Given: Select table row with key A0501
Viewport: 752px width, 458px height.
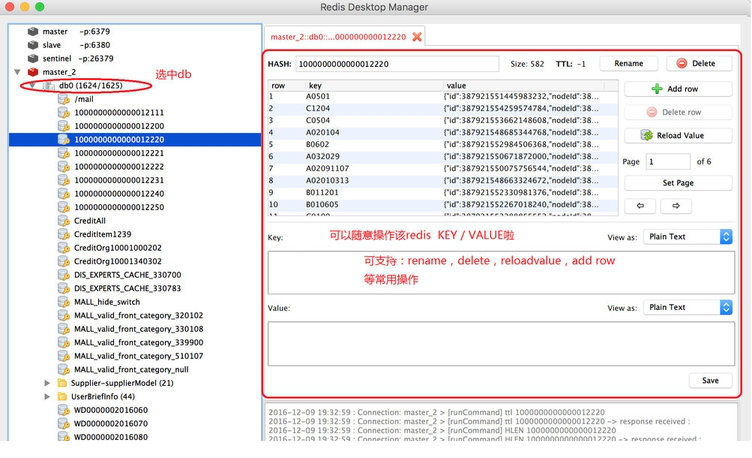Looking at the screenshot, I should 443,96.
